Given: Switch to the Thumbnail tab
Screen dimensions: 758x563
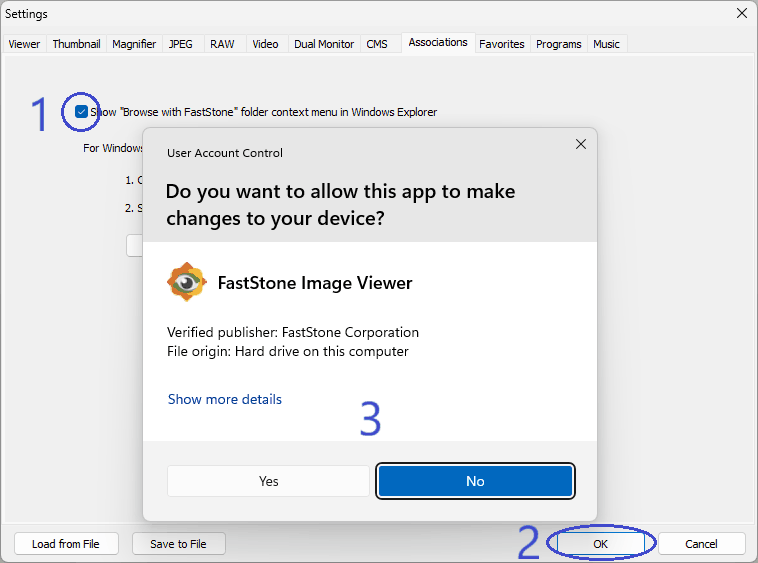Looking at the screenshot, I should [x=76, y=44].
